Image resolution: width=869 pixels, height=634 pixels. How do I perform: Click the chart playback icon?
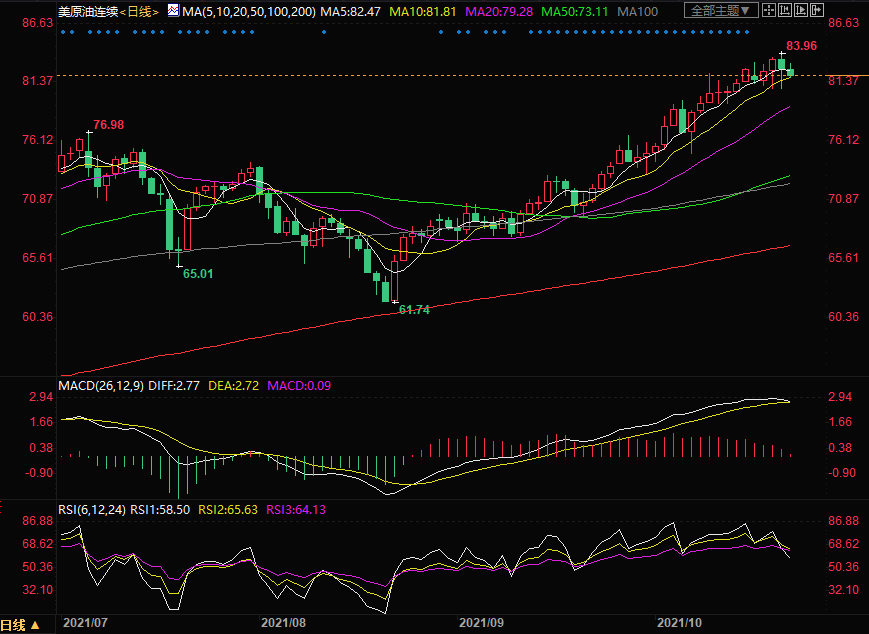(x=801, y=10)
